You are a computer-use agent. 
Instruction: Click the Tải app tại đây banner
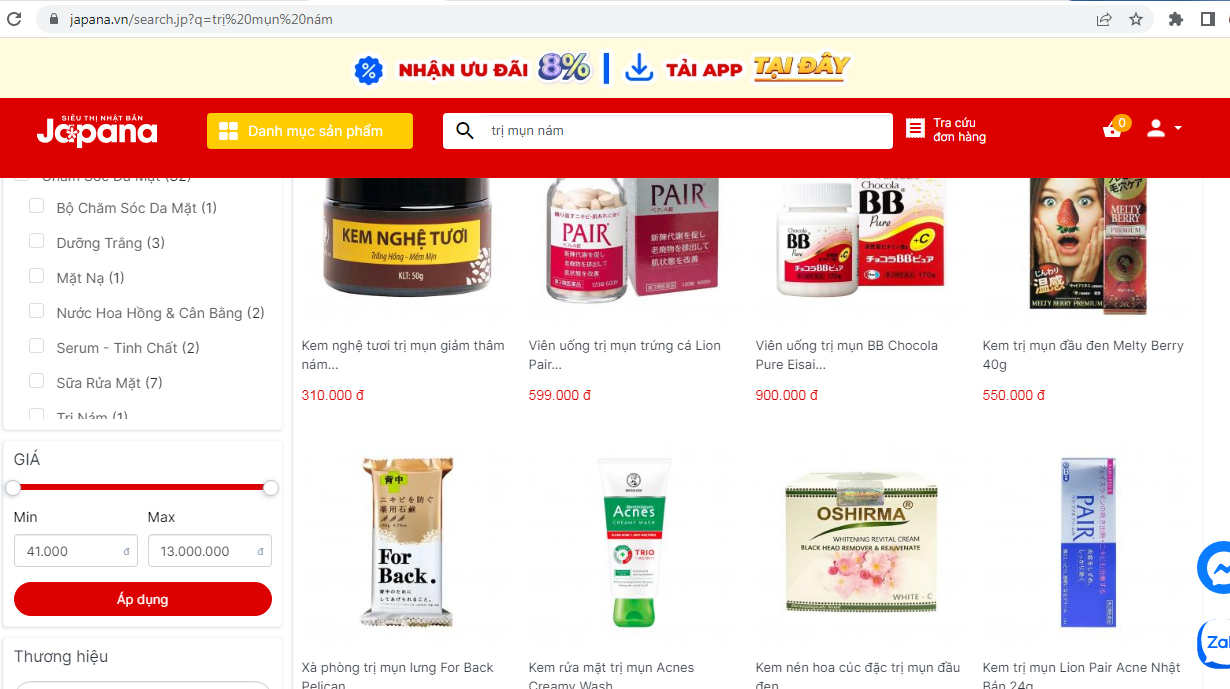(738, 68)
